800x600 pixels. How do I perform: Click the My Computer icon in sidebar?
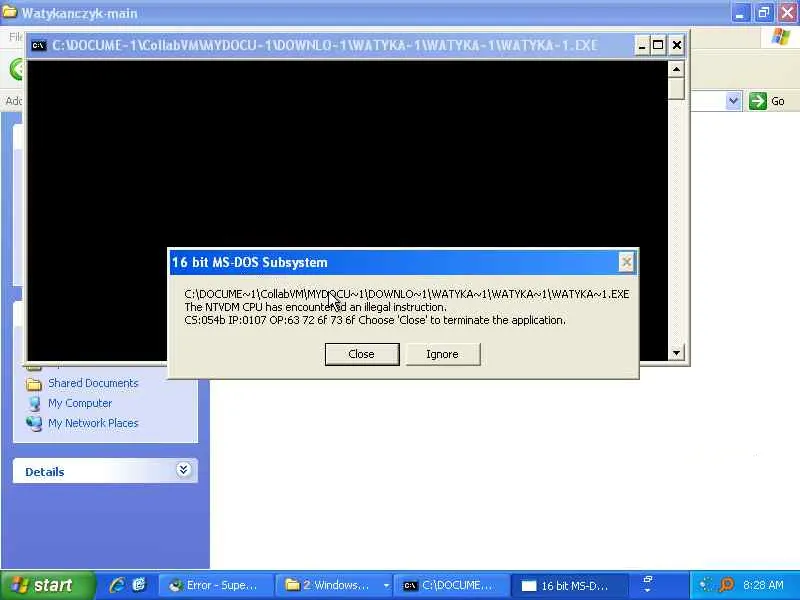(34, 404)
